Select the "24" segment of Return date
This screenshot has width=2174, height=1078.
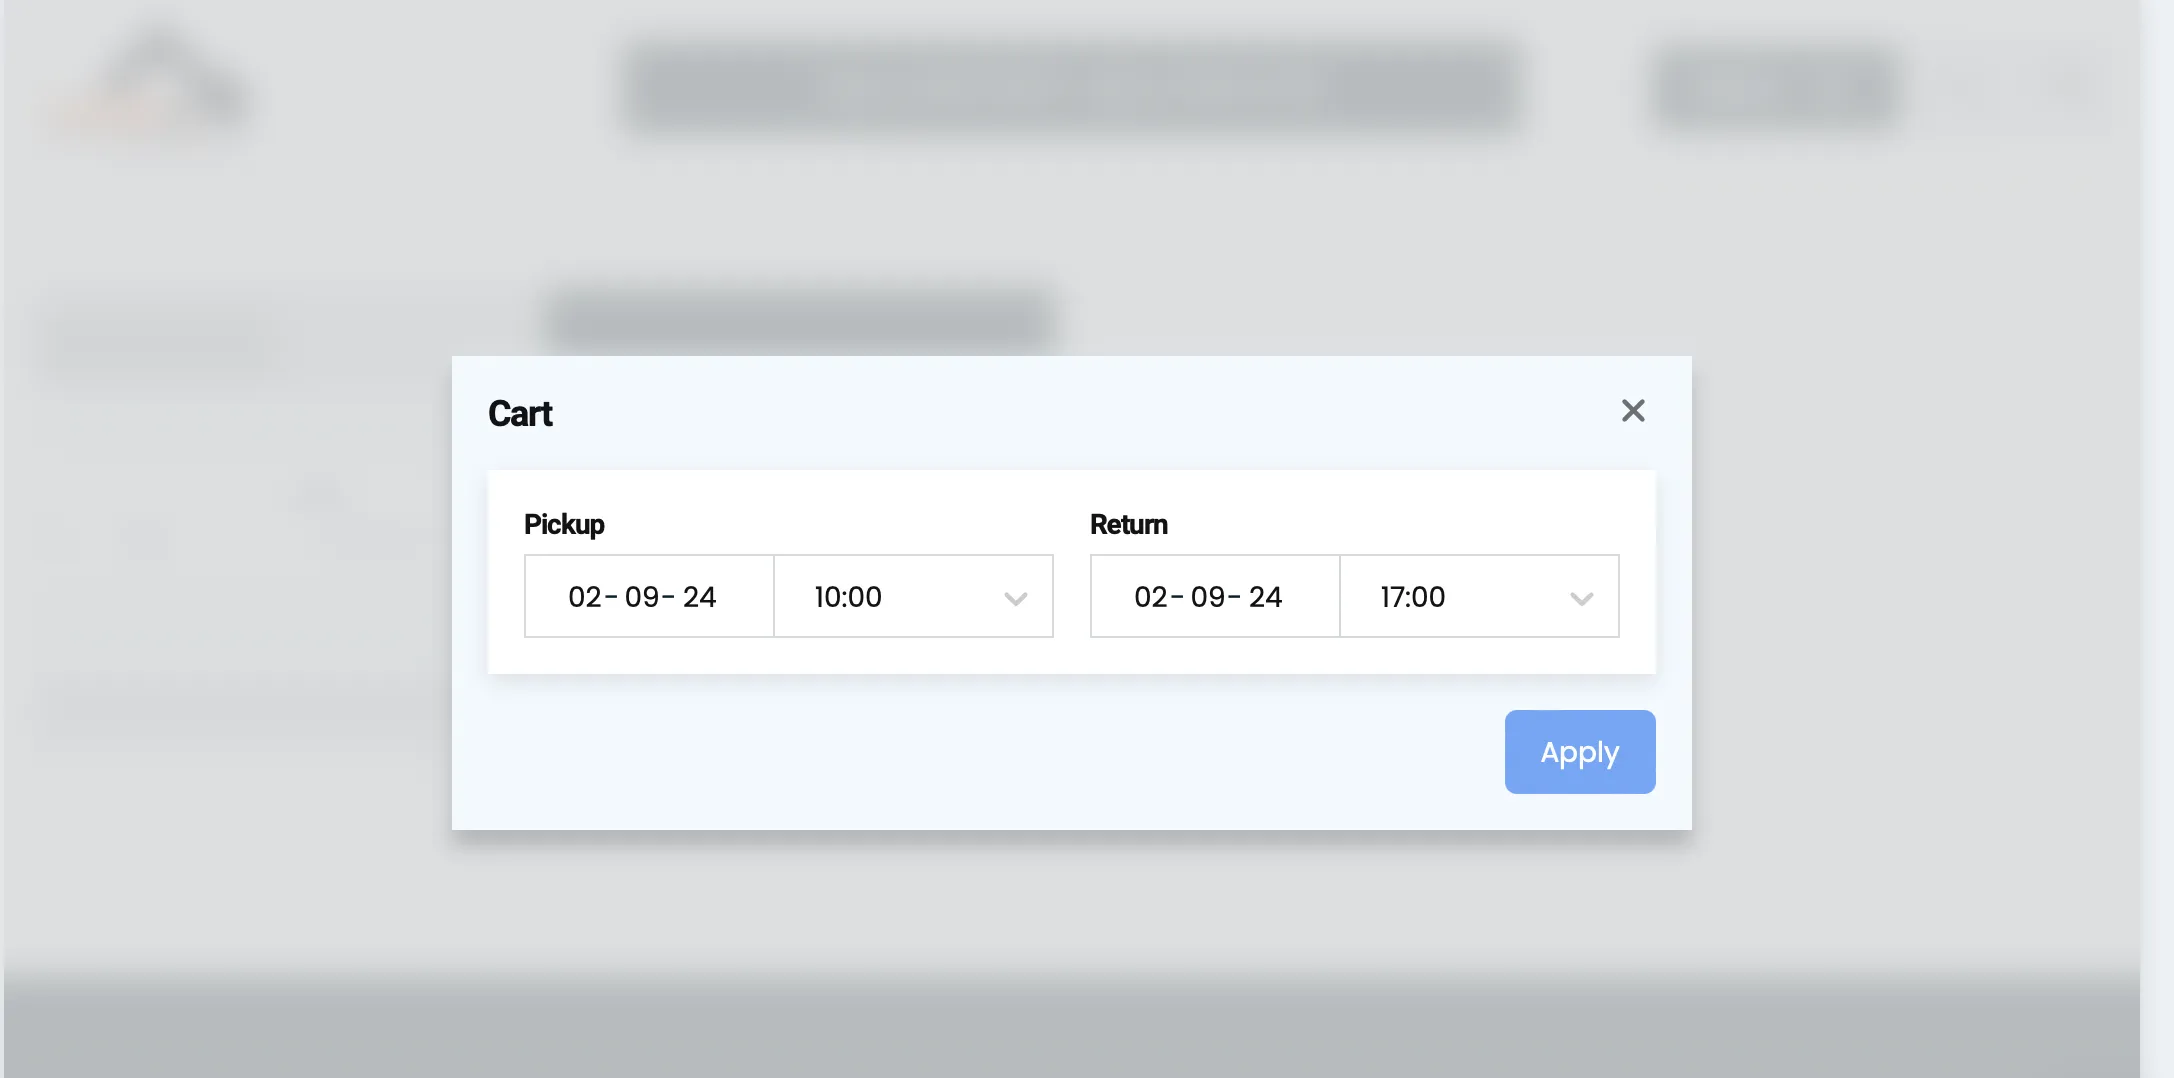1265,597
